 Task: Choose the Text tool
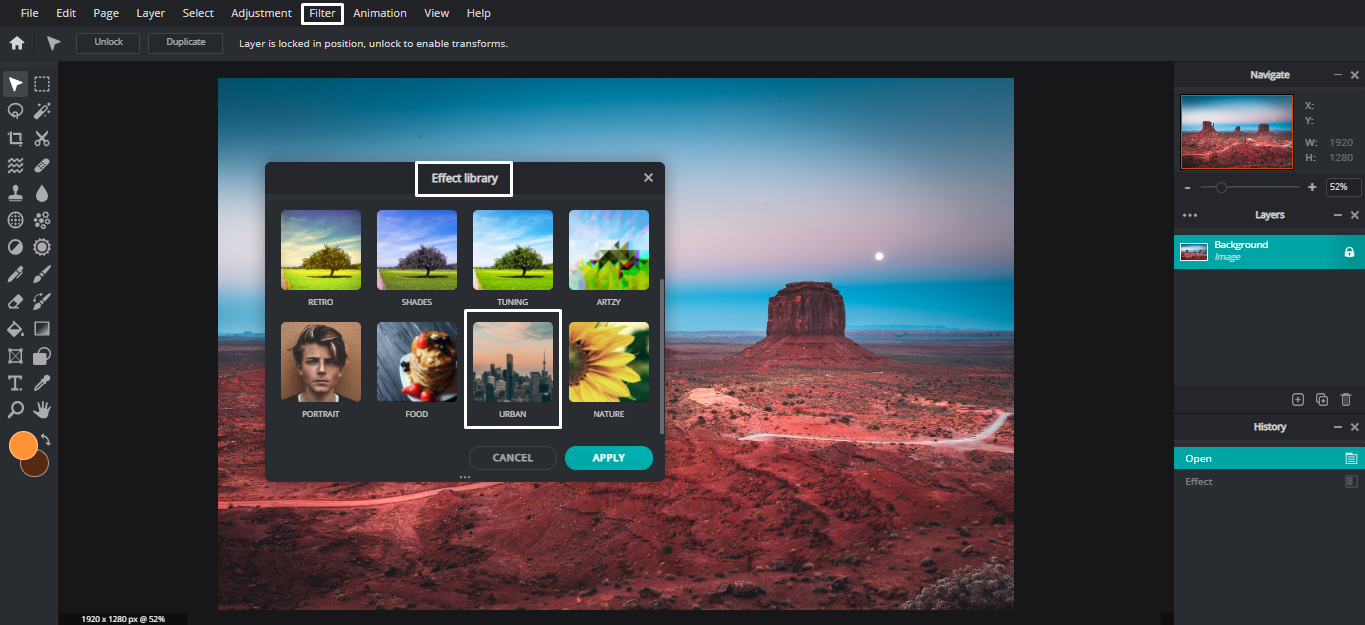tap(15, 382)
